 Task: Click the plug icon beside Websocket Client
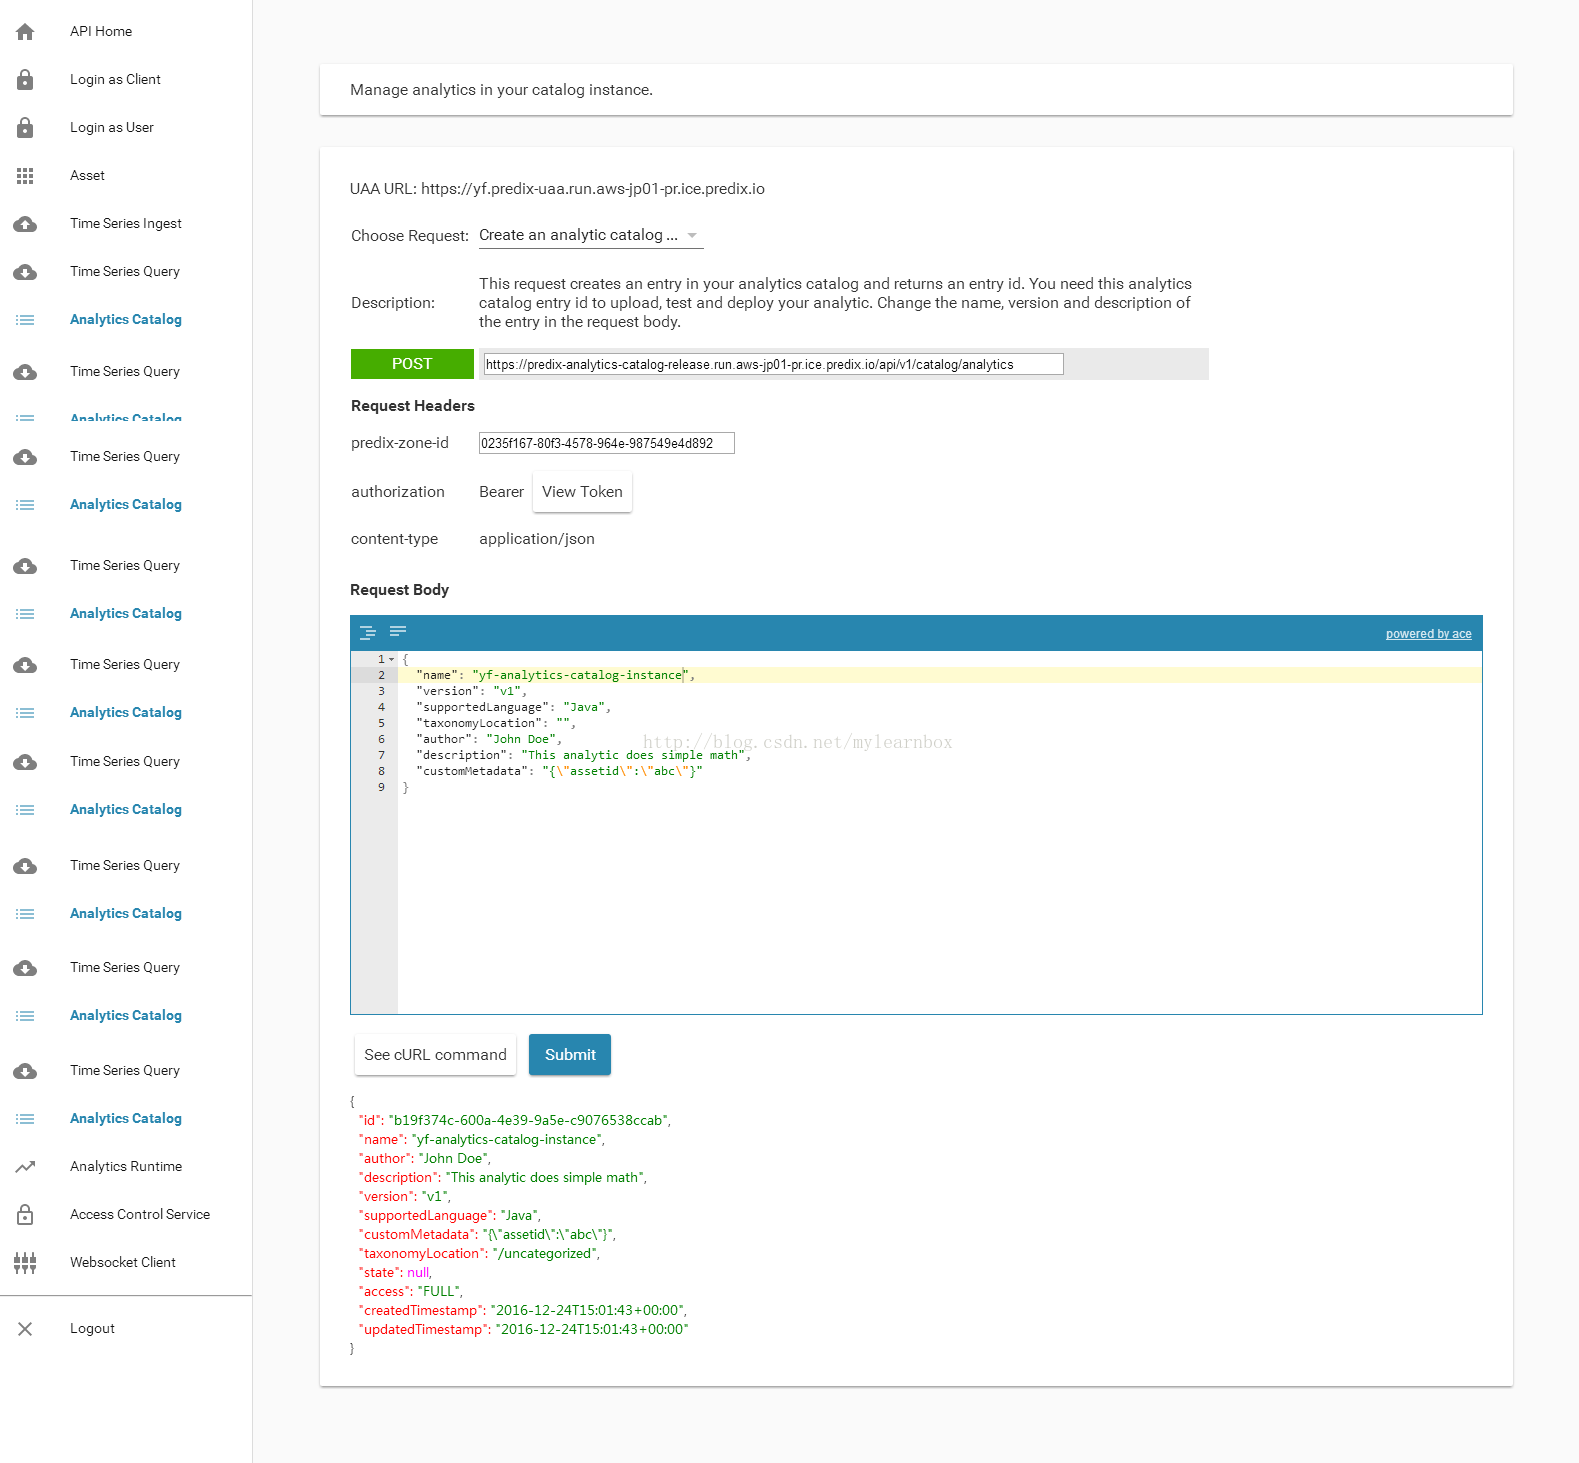coord(25,1263)
